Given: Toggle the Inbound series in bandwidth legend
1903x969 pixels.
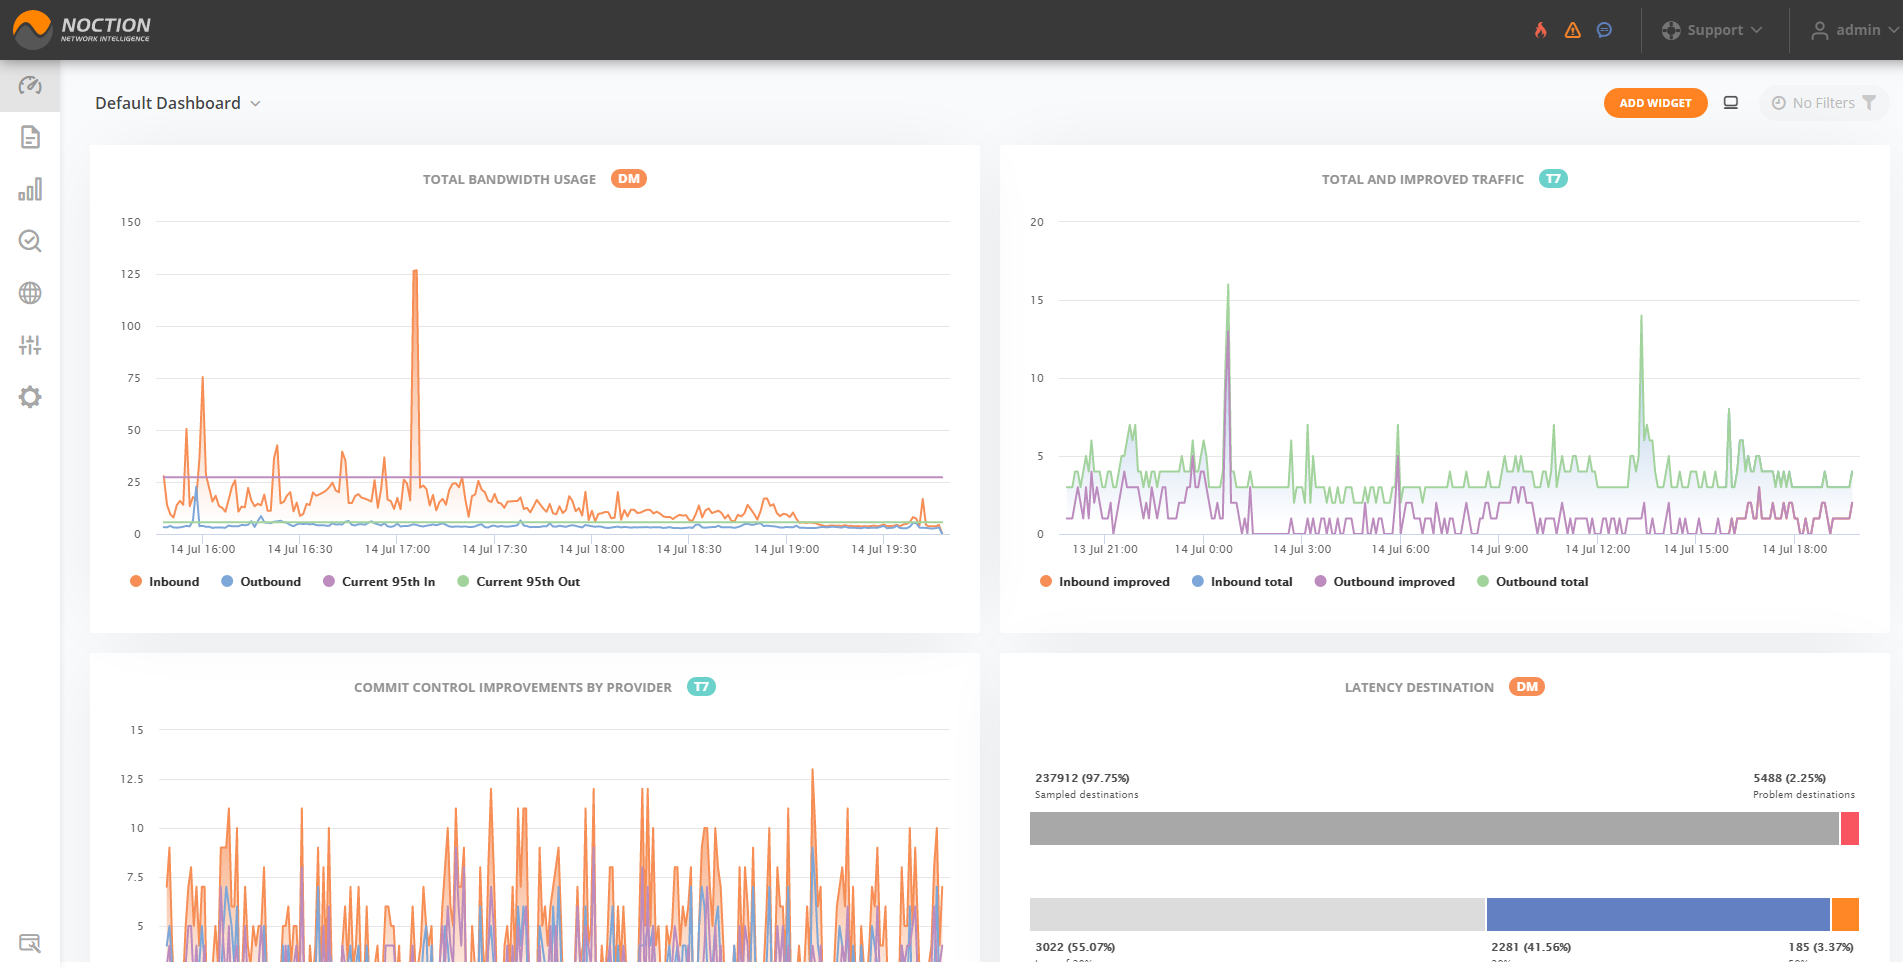Looking at the screenshot, I should click(x=165, y=582).
